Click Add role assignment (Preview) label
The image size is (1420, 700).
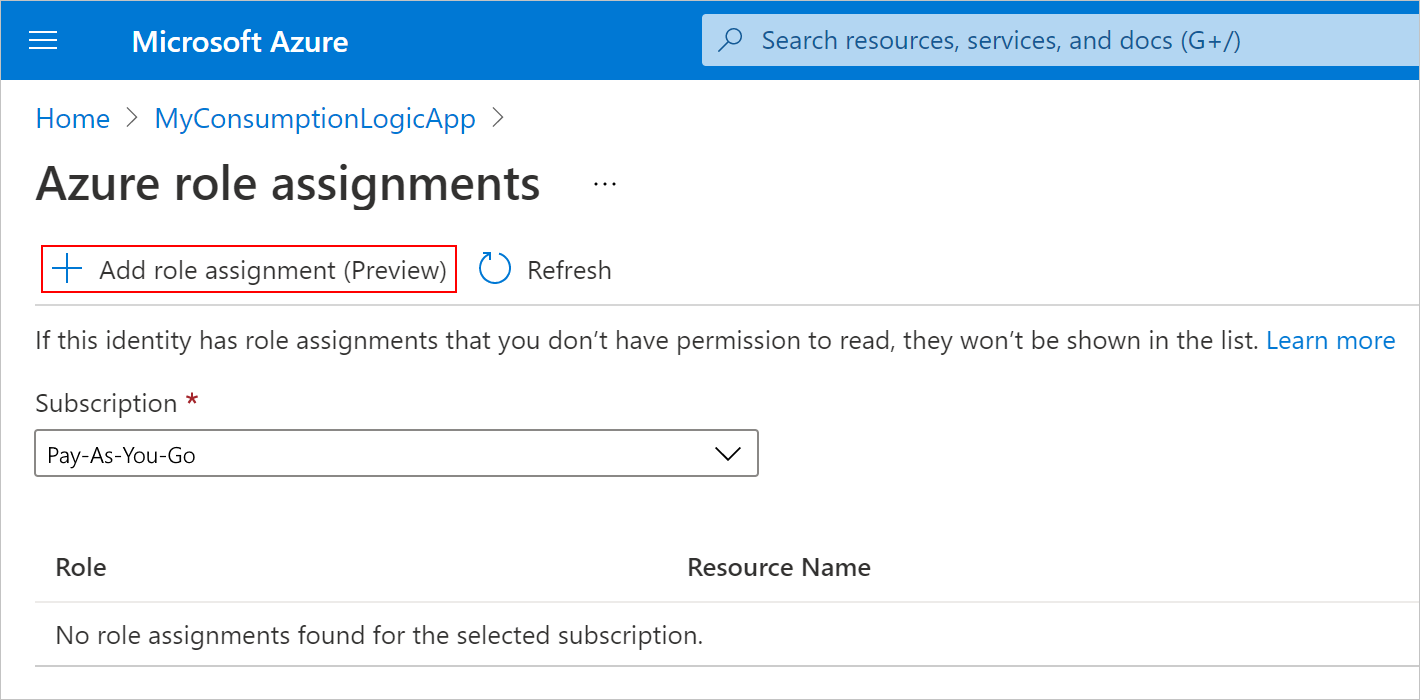[272, 270]
